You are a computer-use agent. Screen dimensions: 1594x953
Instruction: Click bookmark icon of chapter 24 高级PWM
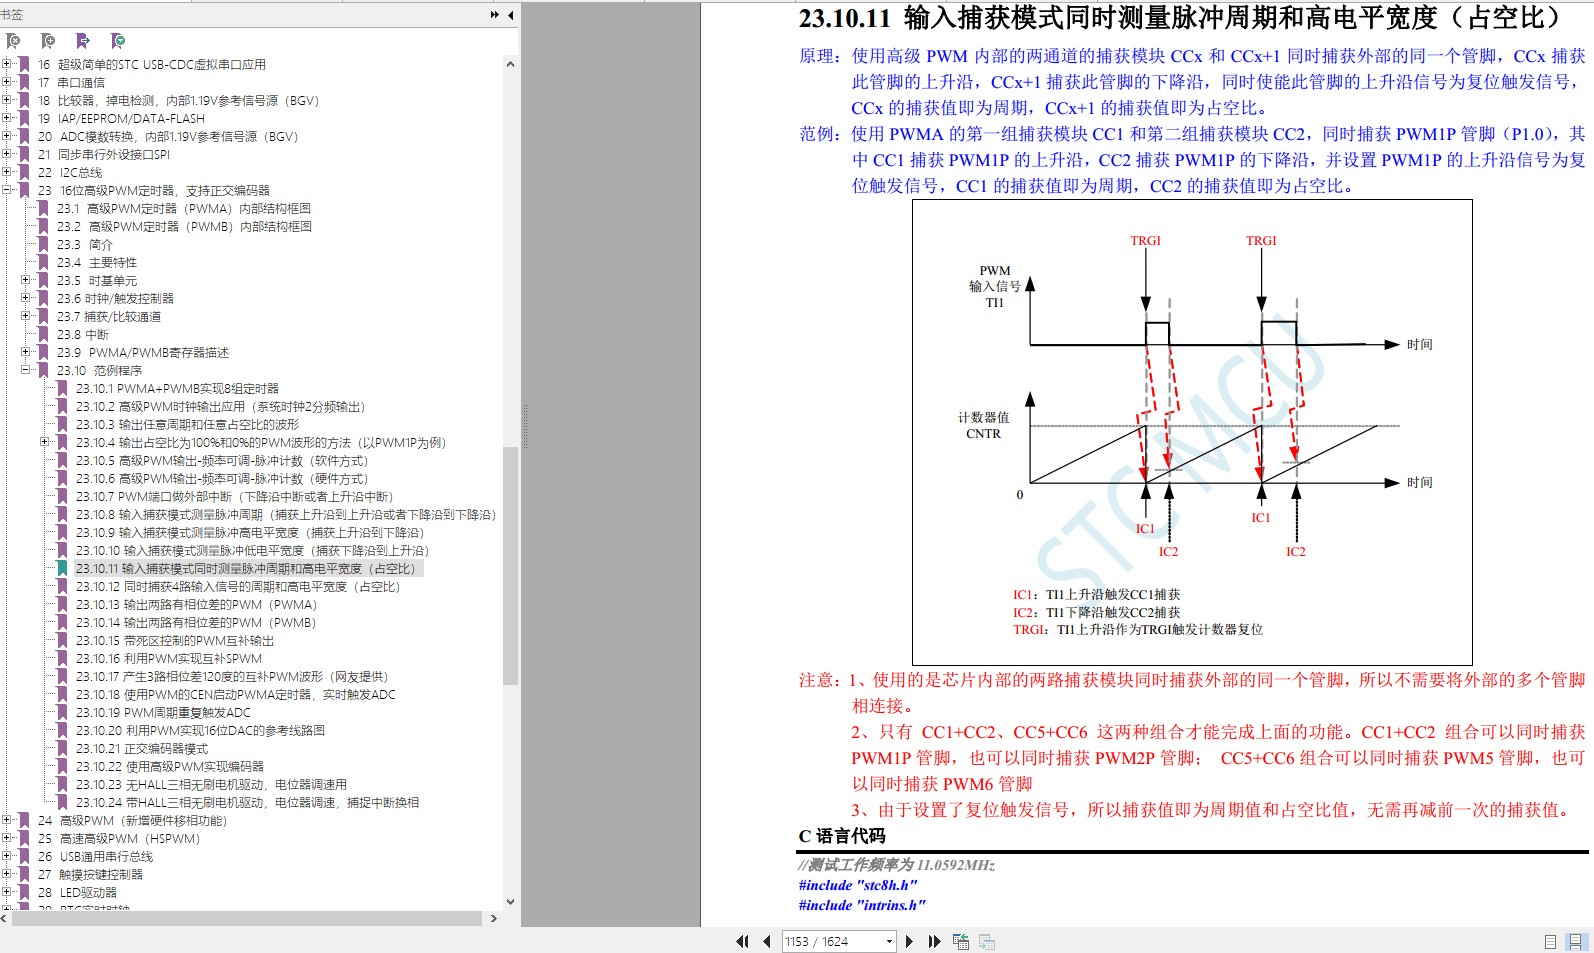pos(25,821)
